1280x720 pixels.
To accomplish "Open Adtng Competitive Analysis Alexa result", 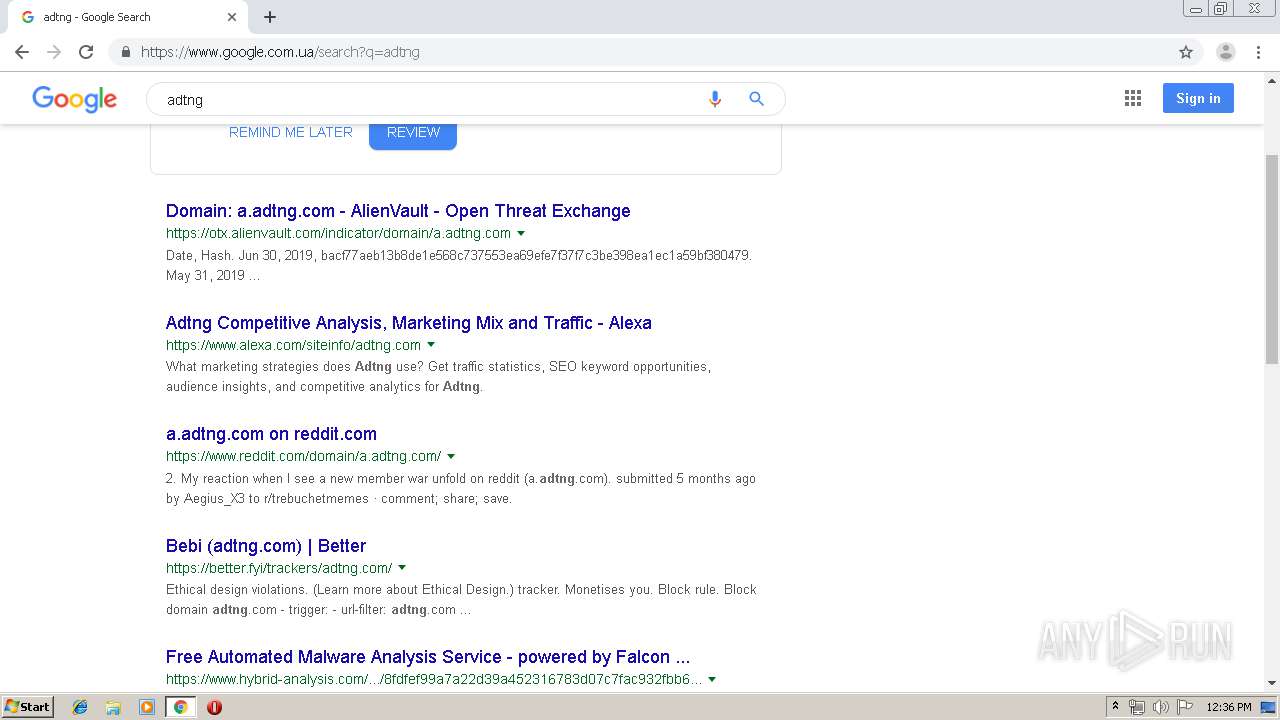I will (x=409, y=323).
